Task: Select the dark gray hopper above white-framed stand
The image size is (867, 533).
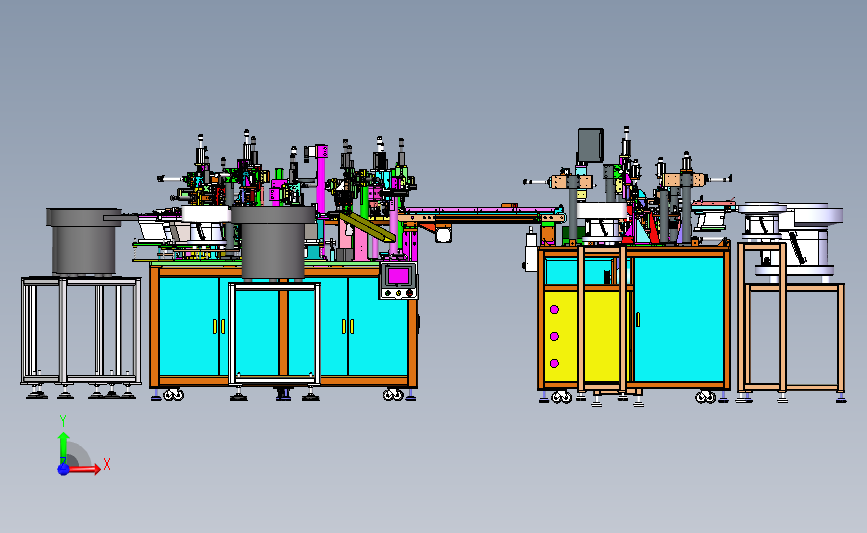Action: (x=273, y=242)
